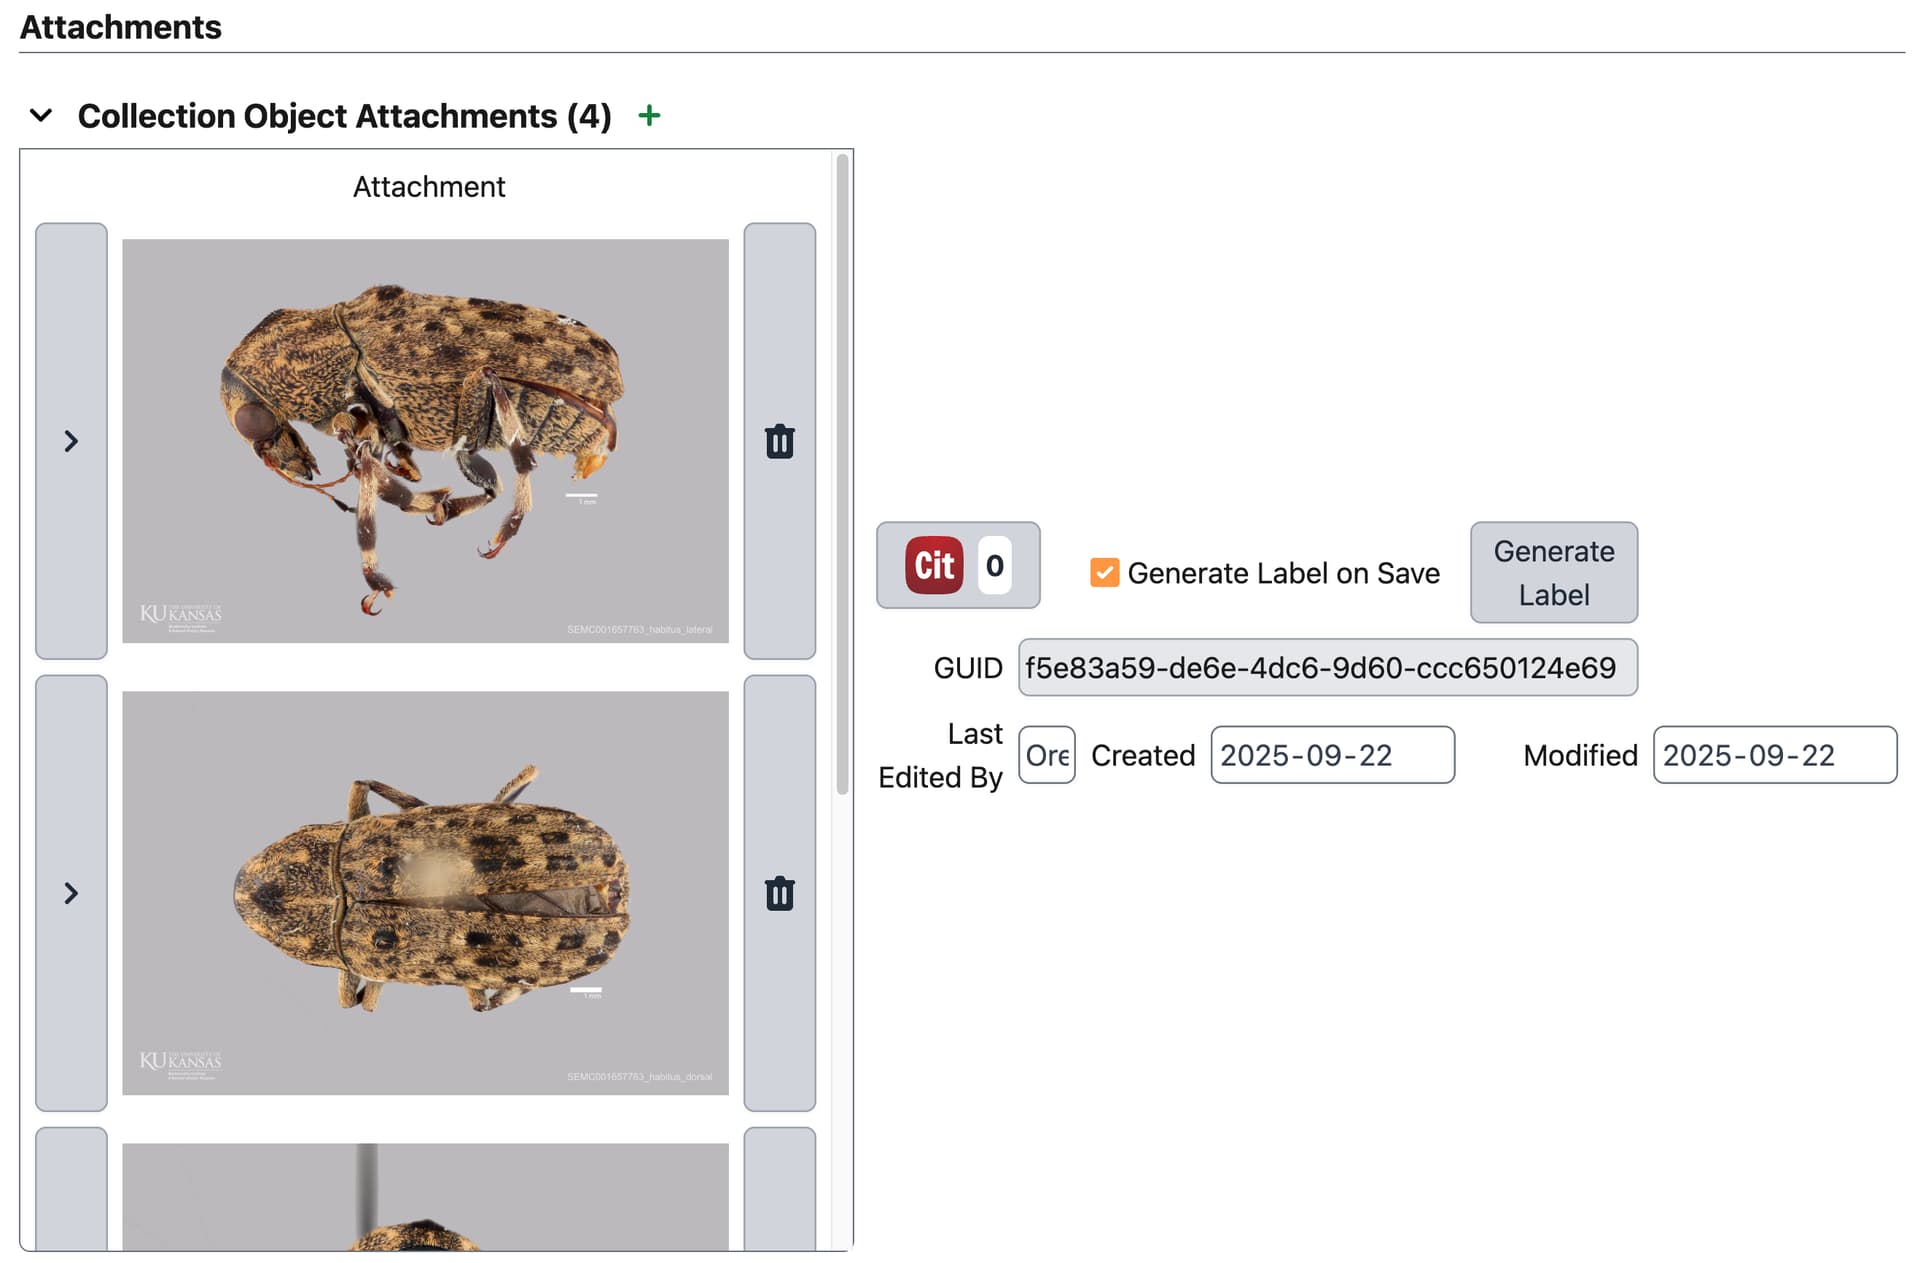Open the dorsal beetle image thumbnail
This screenshot has height=1263, width=1920.
[x=425, y=892]
